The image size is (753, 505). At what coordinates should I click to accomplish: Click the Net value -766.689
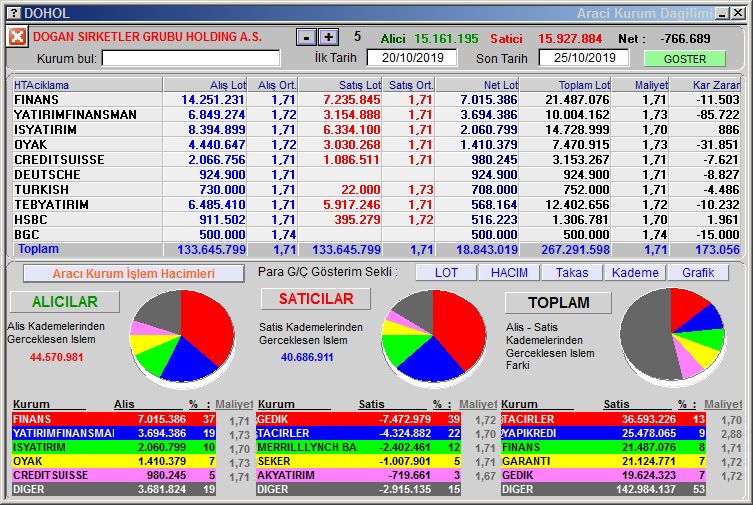tap(685, 38)
